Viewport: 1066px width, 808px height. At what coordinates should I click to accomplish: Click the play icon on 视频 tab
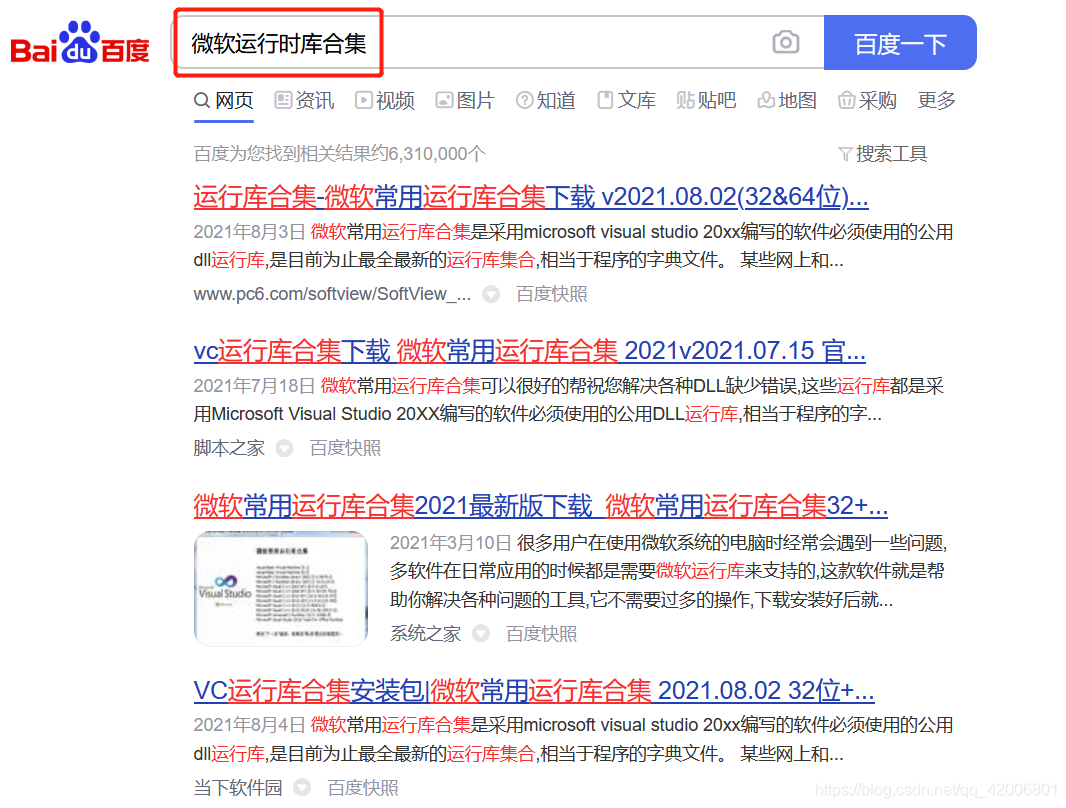click(363, 101)
